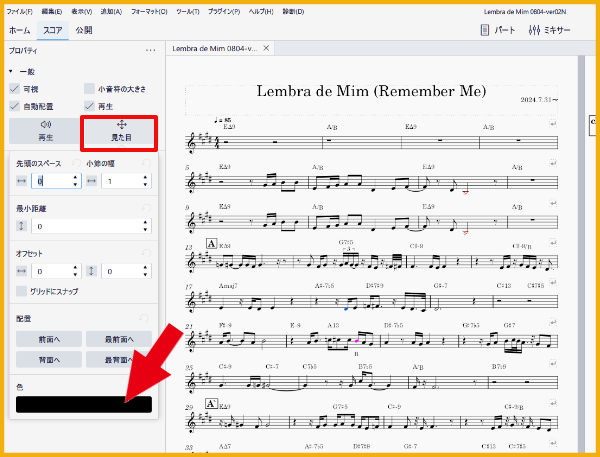Viewport: 600px width, 457px height.
Task: Increase the 先頭のスペース value with the up arrow
Action: click(75, 178)
